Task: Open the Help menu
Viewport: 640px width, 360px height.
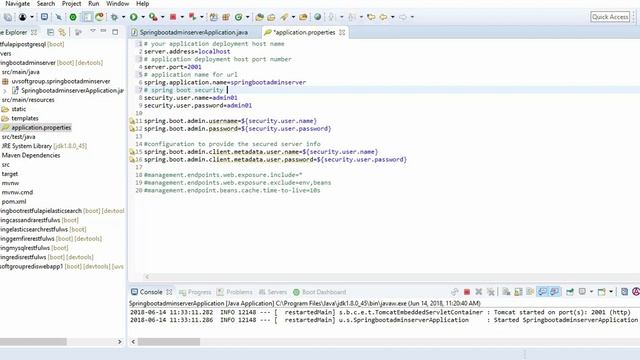Action: pyautogui.click(x=142, y=4)
